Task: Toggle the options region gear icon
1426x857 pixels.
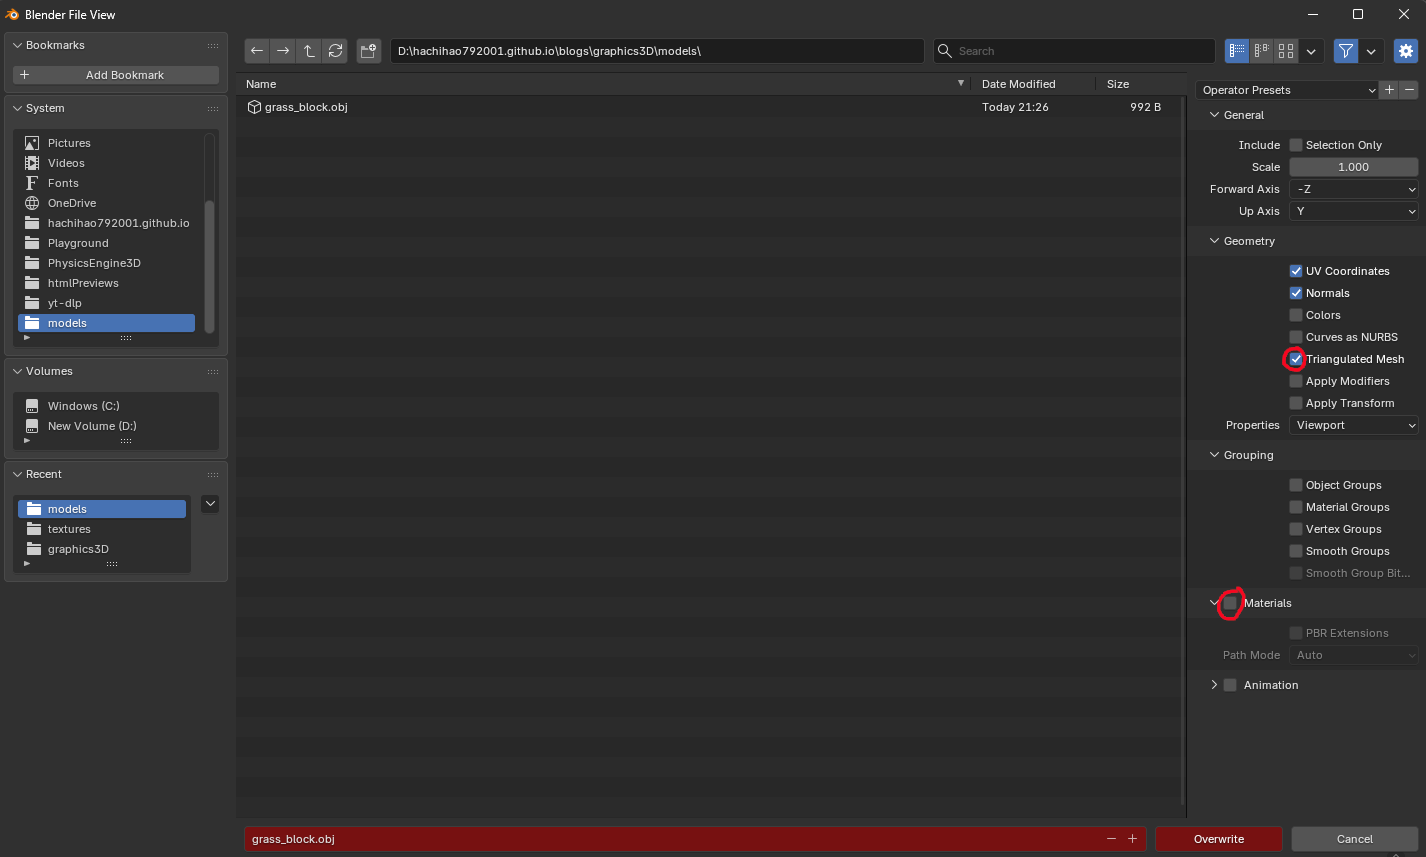Action: click(x=1406, y=51)
